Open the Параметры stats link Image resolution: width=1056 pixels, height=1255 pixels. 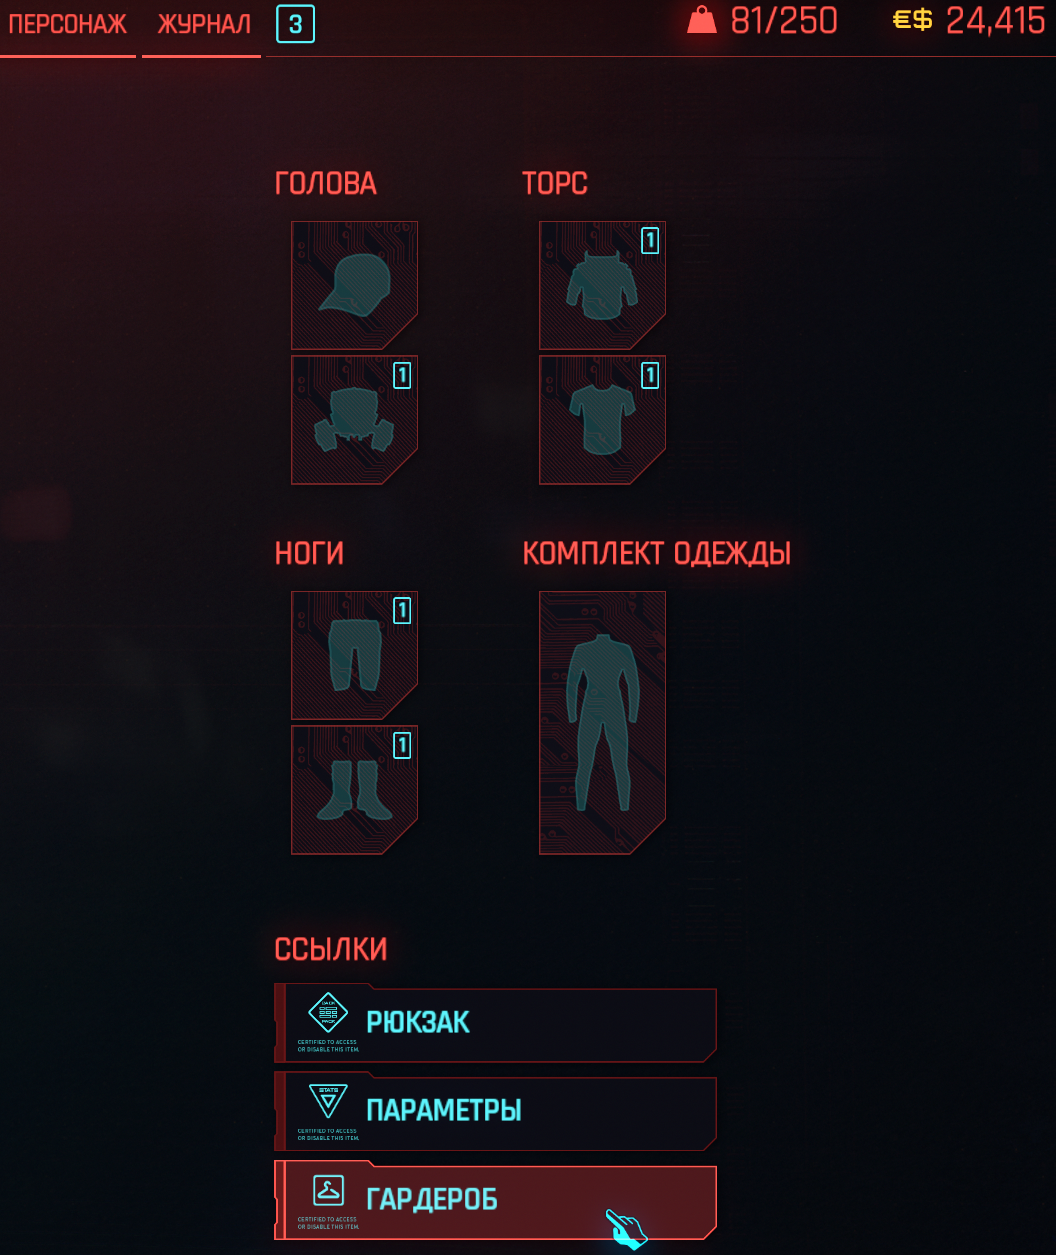coord(496,1112)
